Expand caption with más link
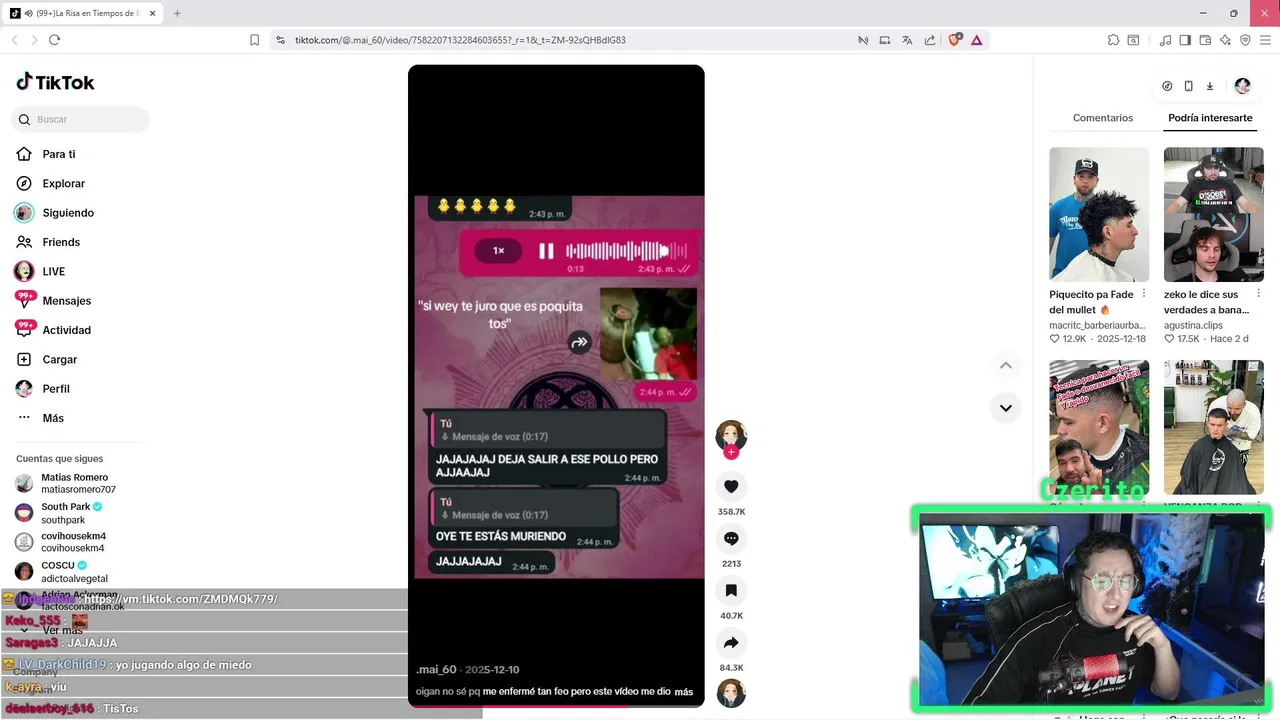The width and height of the screenshot is (1280, 720). [x=684, y=692]
